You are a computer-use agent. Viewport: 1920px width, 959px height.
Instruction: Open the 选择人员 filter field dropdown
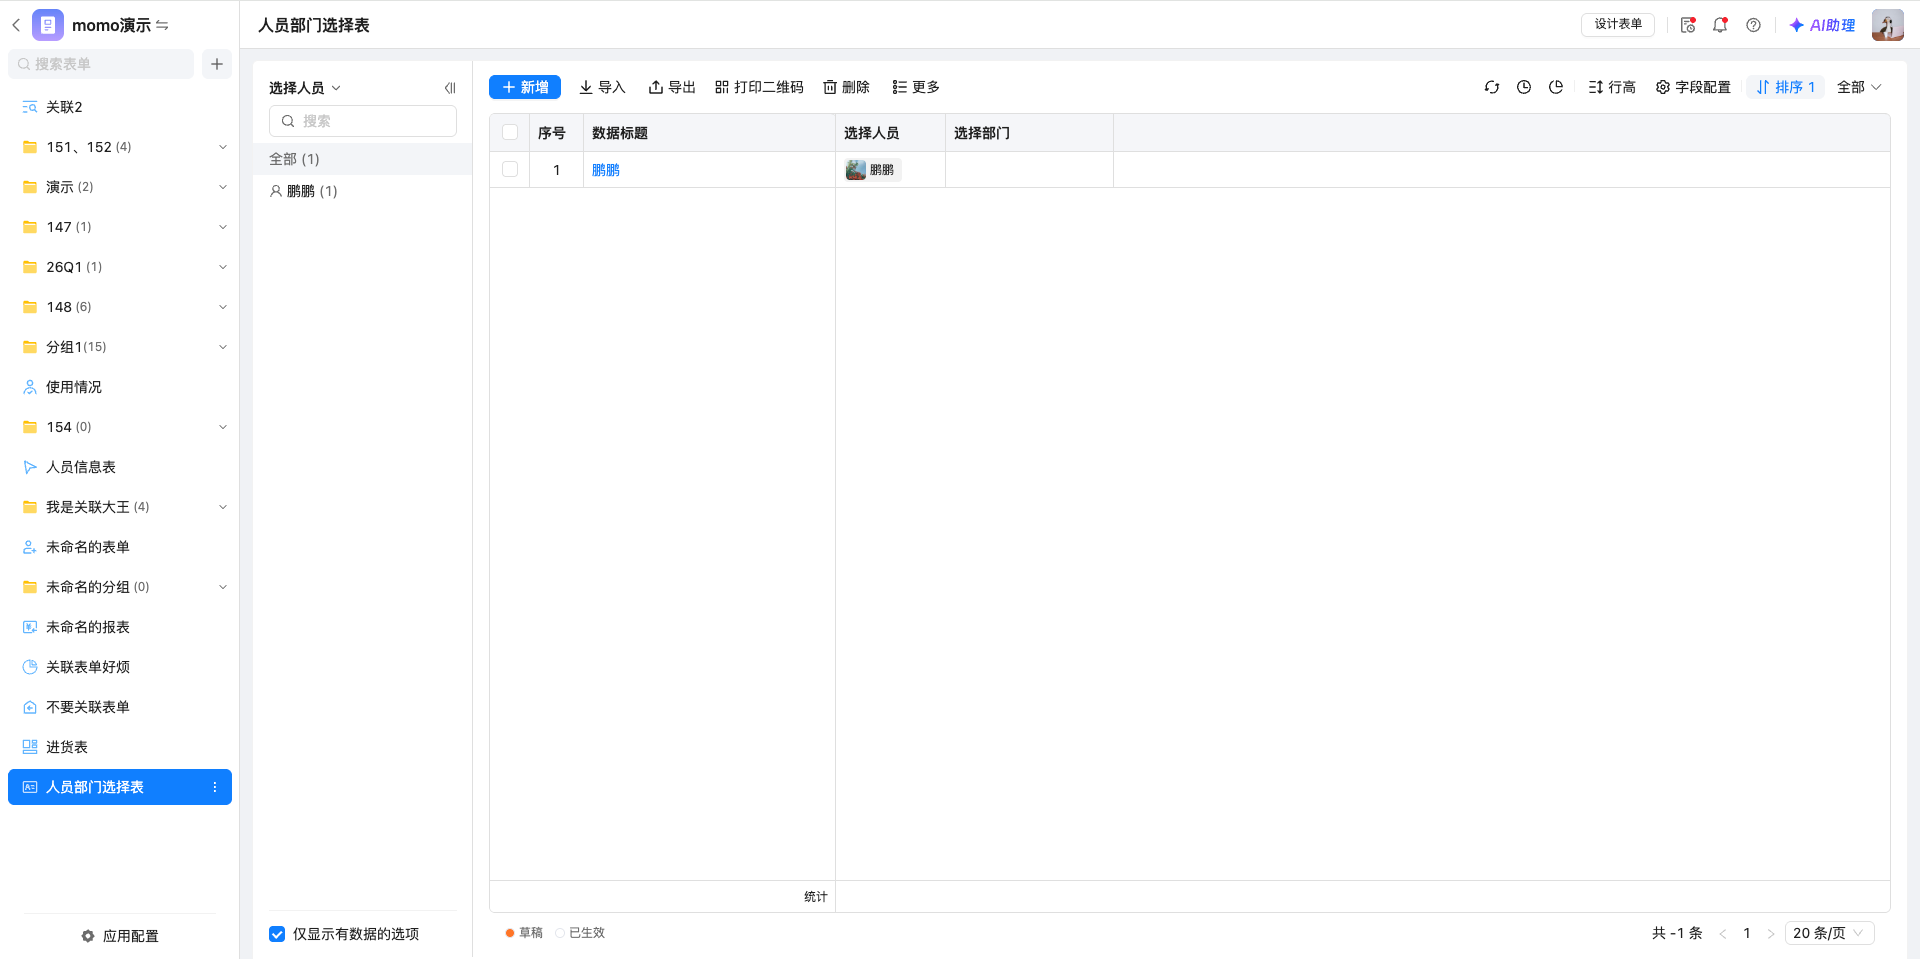point(305,88)
